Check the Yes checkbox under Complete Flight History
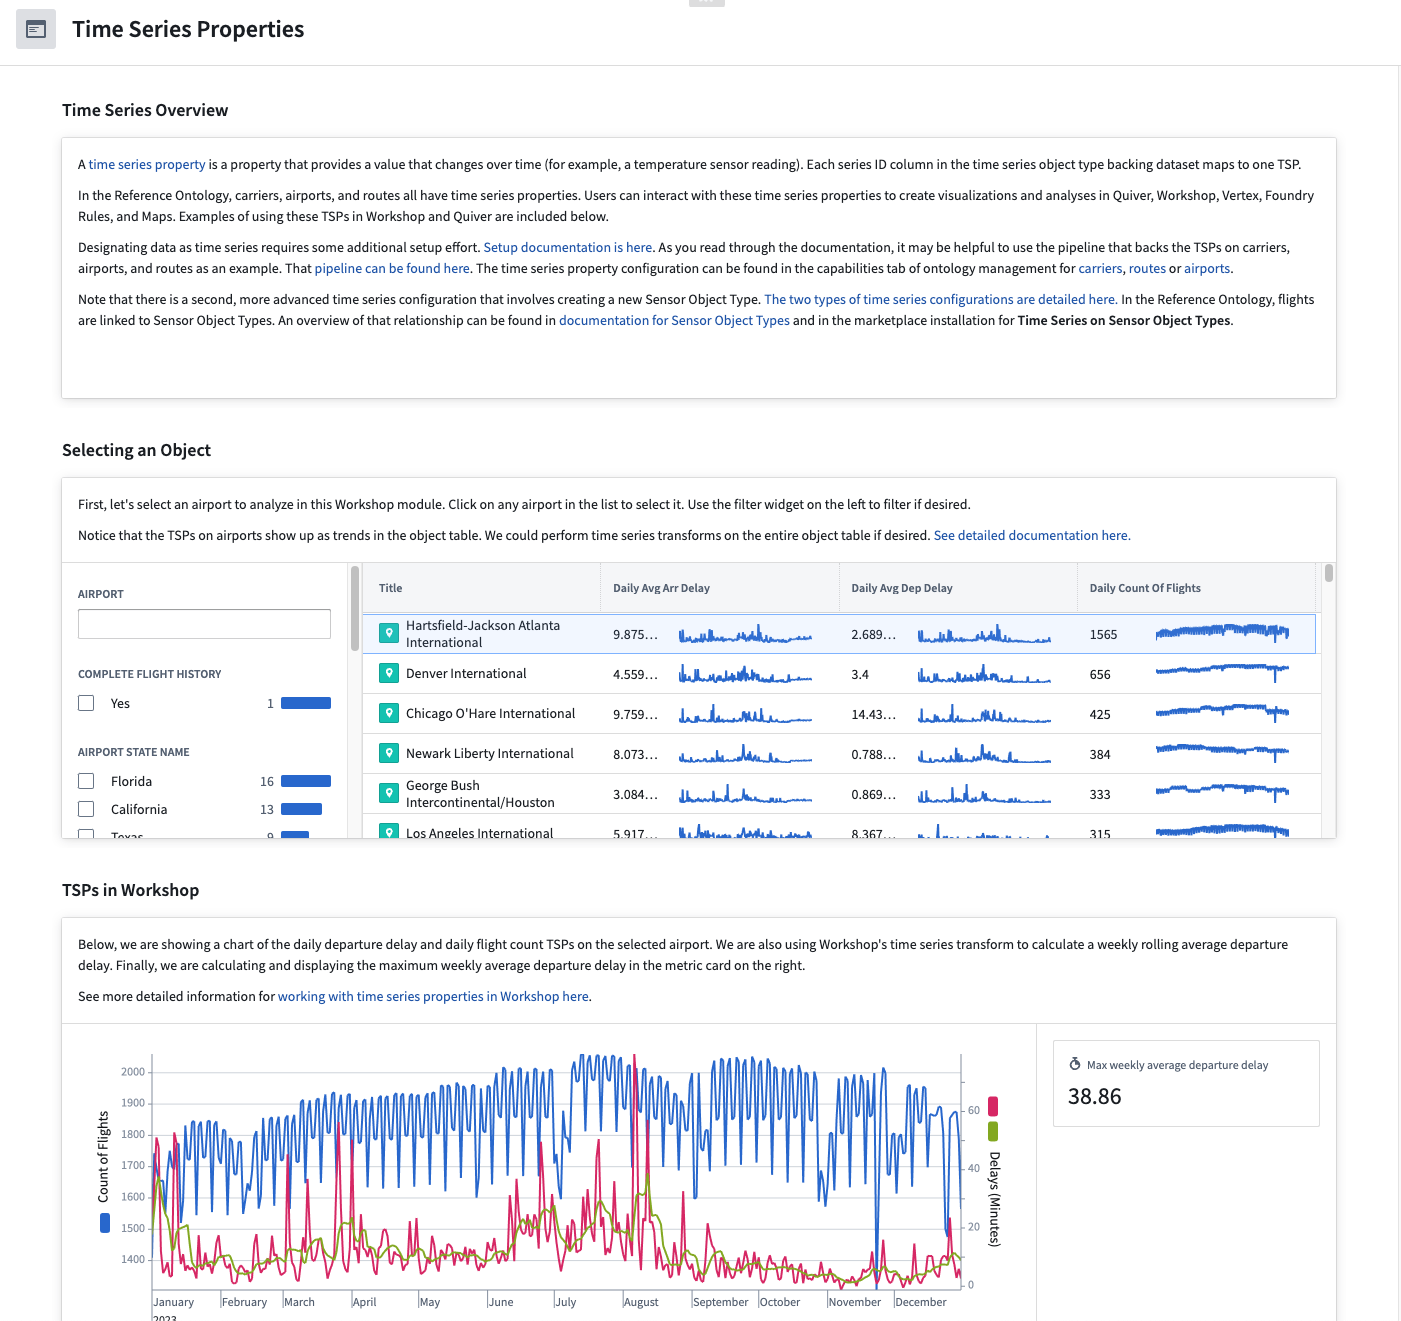The image size is (1401, 1321). click(86, 703)
